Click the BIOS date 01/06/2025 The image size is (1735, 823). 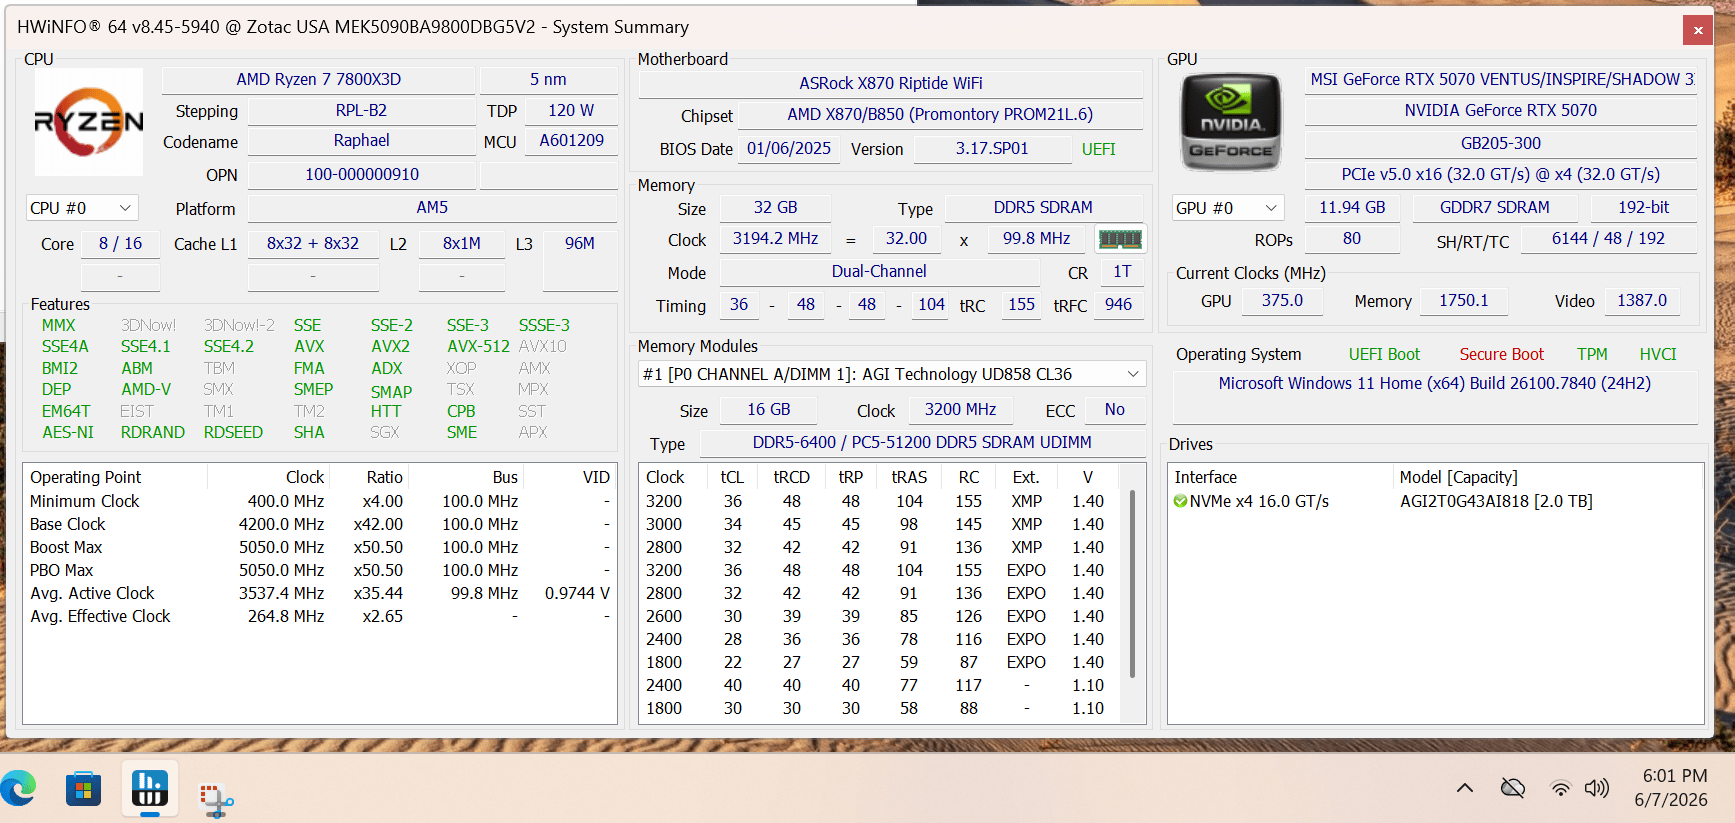pyautogui.click(x=789, y=148)
